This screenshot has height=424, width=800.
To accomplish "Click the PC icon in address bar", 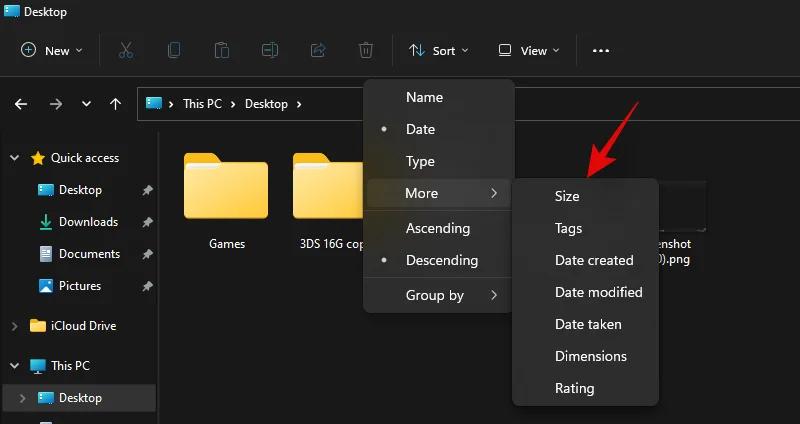I will (154, 104).
